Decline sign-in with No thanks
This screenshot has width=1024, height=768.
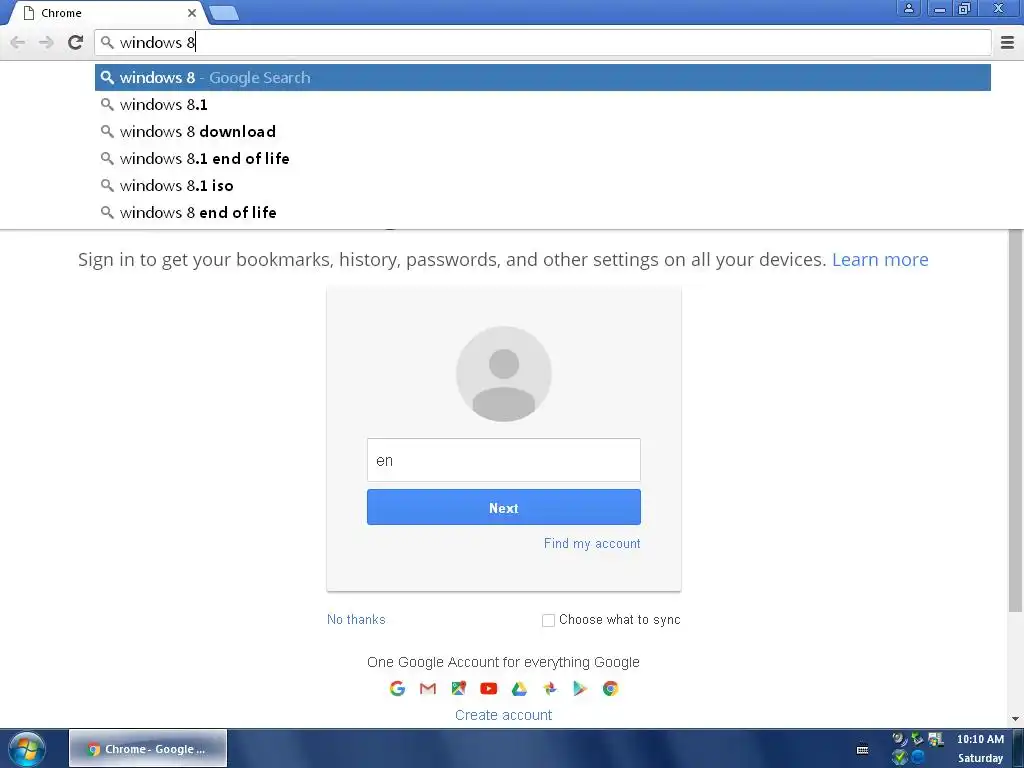(356, 619)
